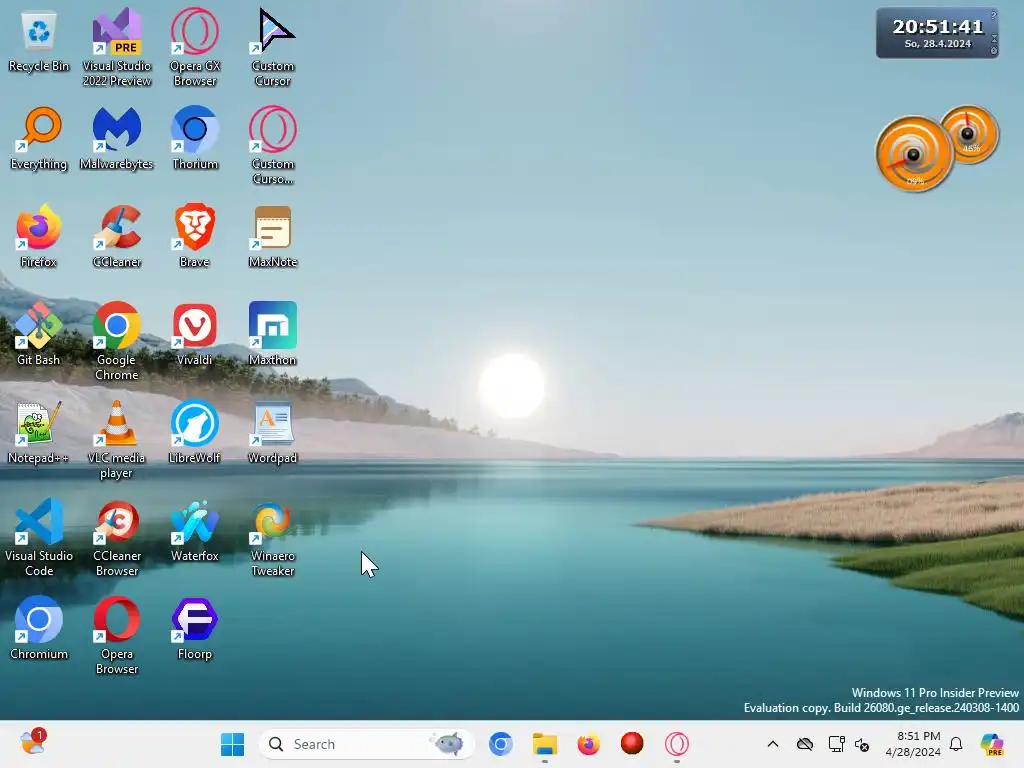The image size is (1024, 768).
Task: Launch Visual Studio 2022 Preview shortcut
Action: (117, 48)
